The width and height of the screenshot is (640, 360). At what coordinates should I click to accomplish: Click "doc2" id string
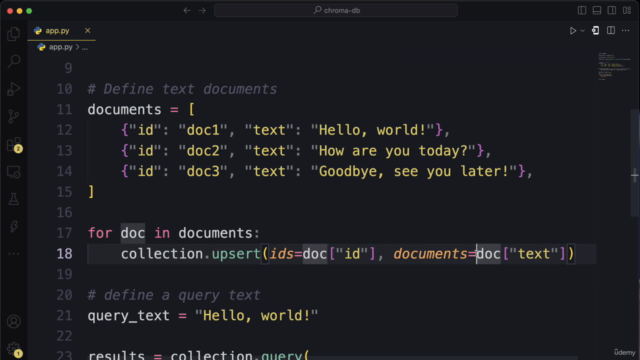[203, 151]
